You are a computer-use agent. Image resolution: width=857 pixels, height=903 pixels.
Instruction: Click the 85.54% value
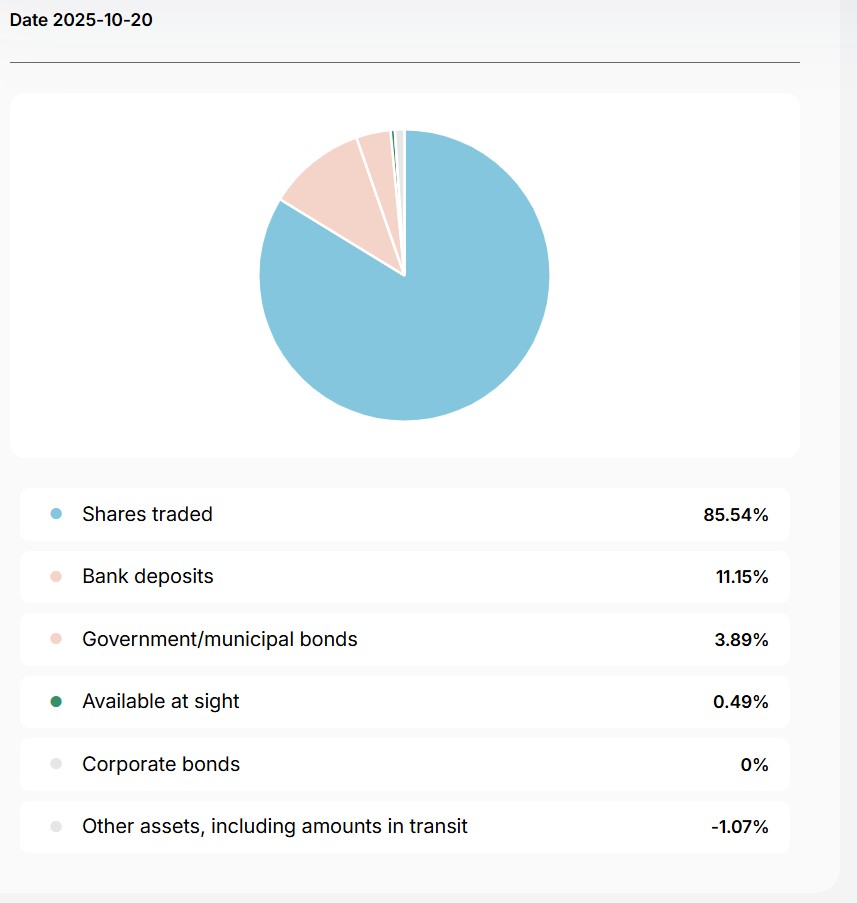pyautogui.click(x=735, y=515)
